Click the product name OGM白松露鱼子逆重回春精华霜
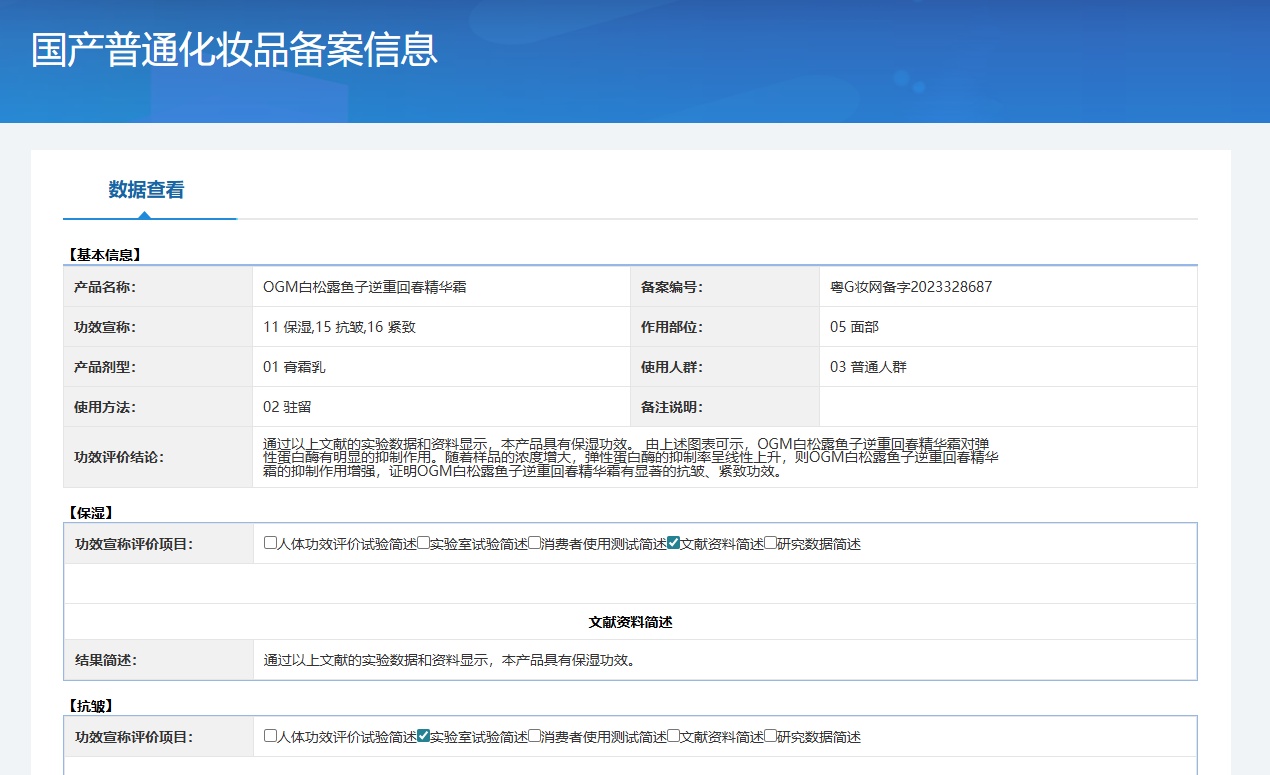The height and width of the screenshot is (775, 1270). click(x=364, y=287)
